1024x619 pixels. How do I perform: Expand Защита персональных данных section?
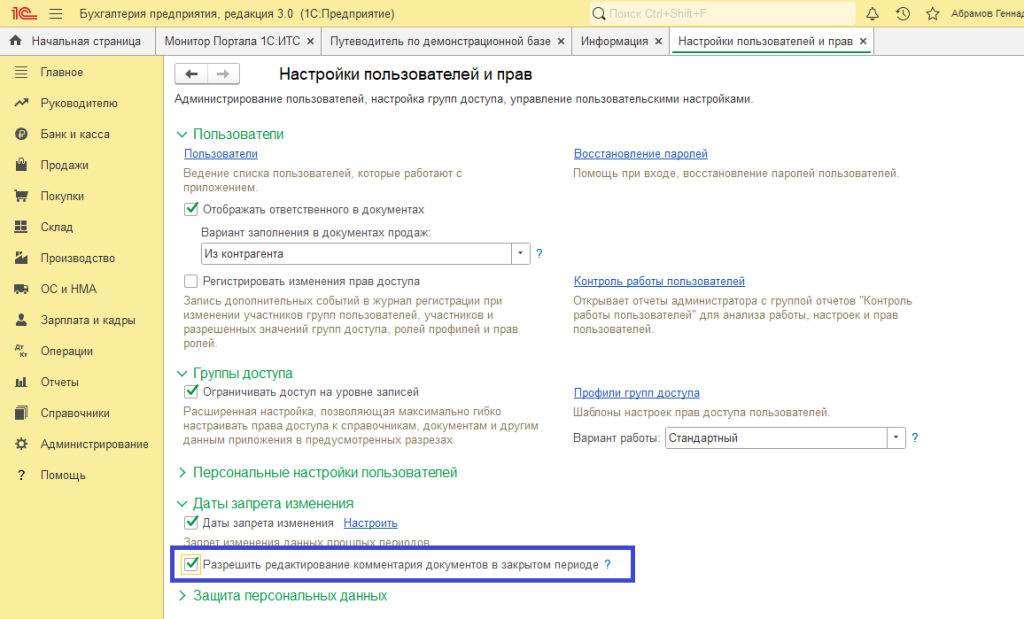coord(182,595)
